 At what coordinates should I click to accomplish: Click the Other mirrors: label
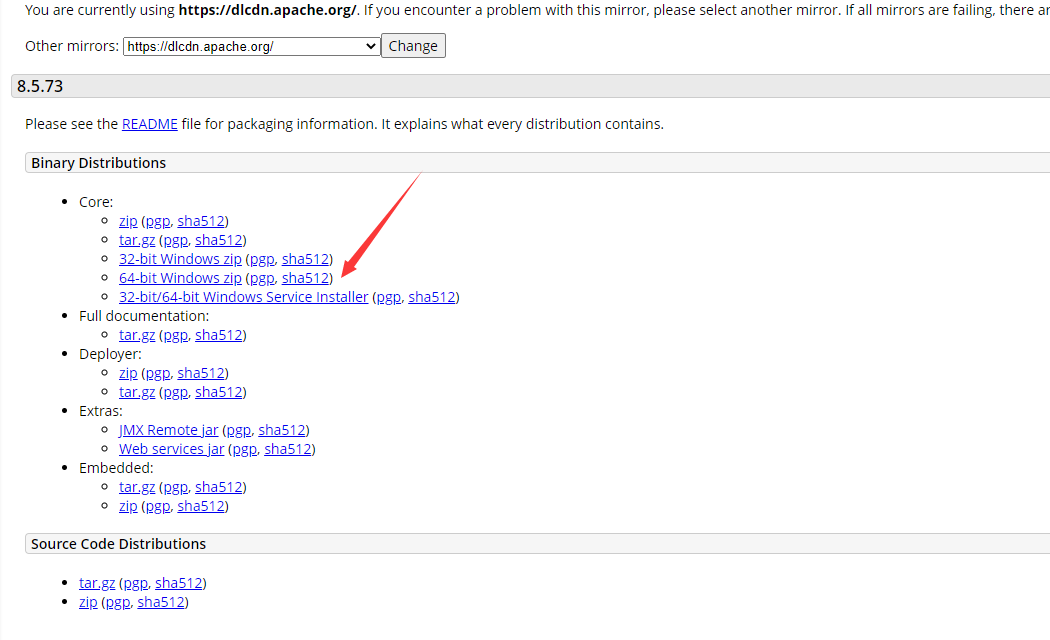[x=72, y=46]
